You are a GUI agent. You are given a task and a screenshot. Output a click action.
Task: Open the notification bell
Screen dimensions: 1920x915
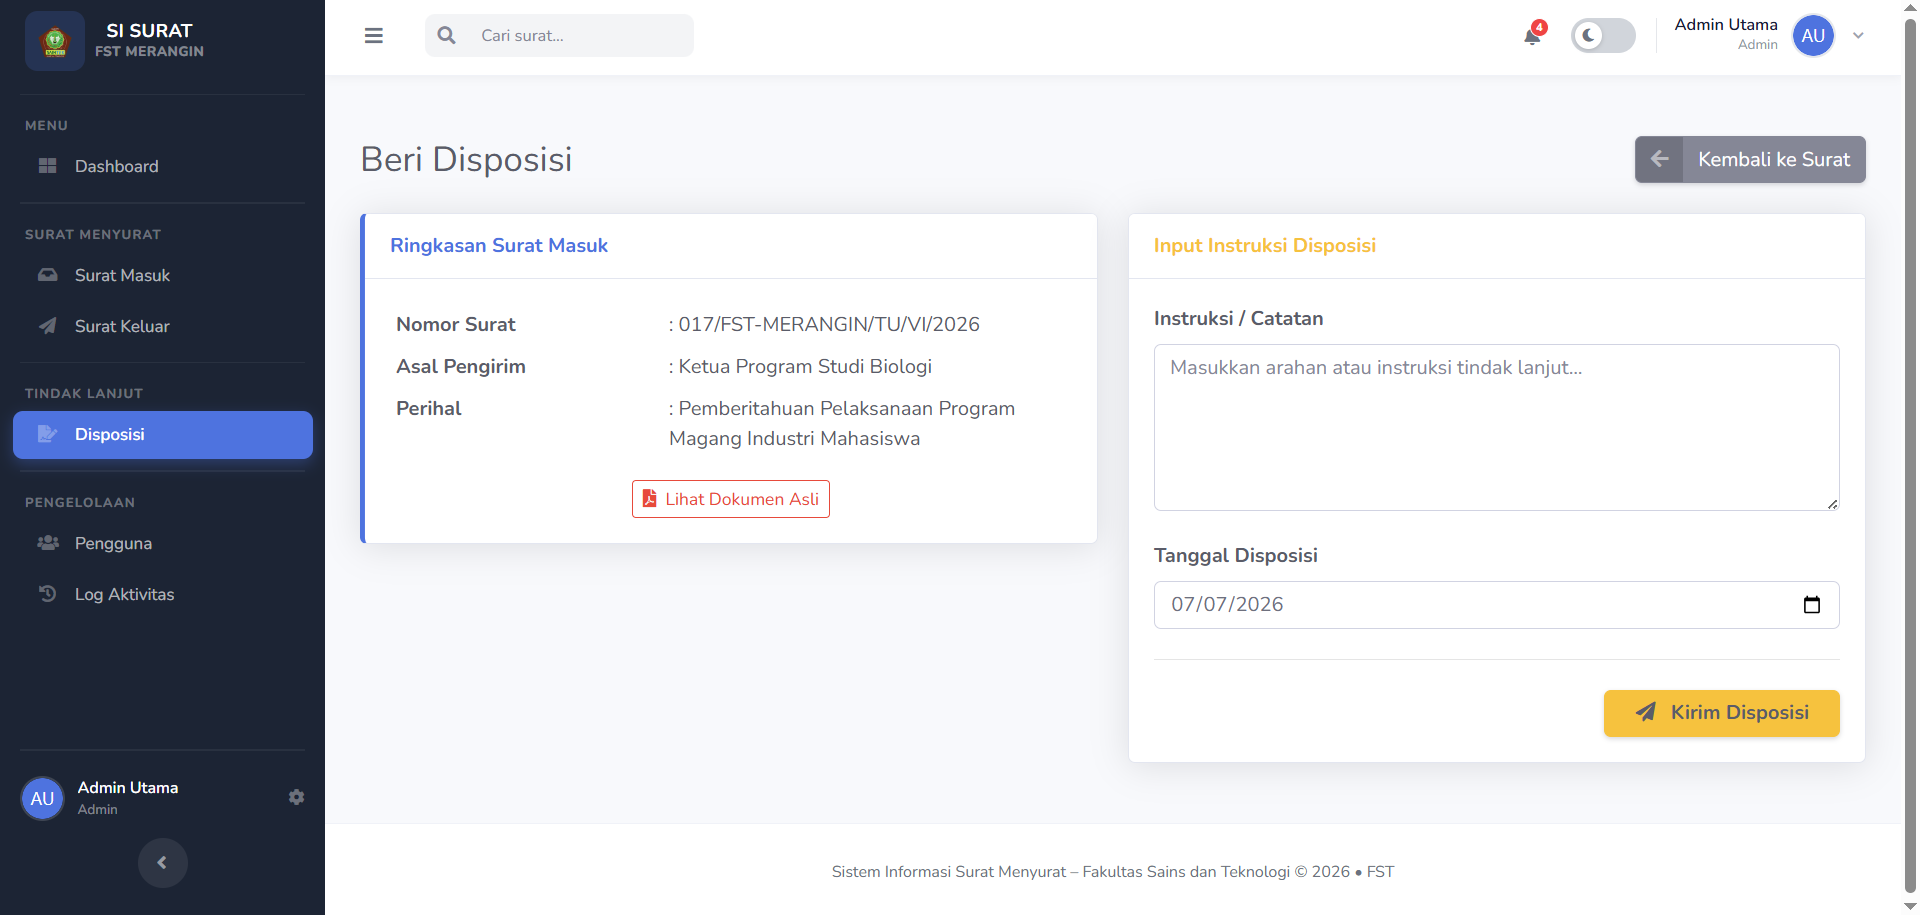tap(1532, 36)
